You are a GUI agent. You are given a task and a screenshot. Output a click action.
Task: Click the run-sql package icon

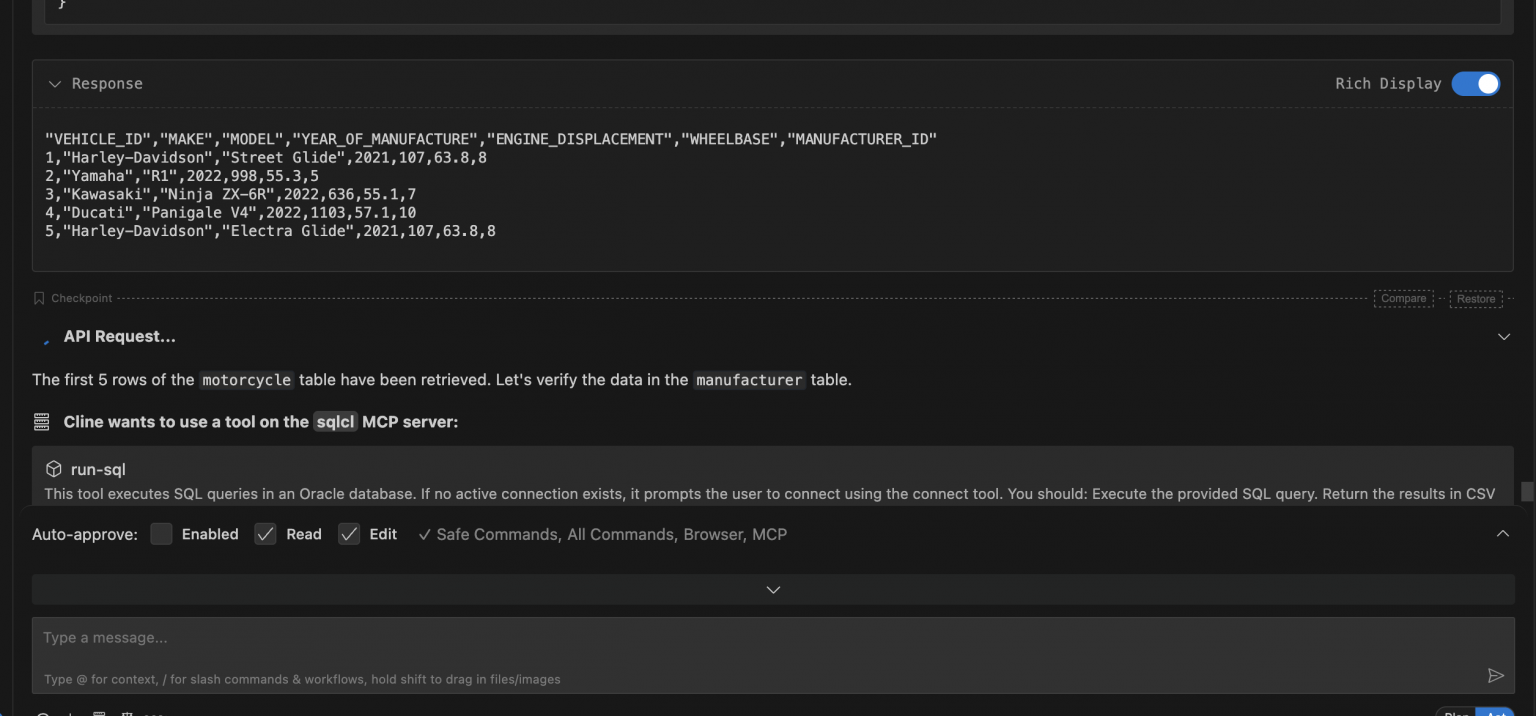point(52,468)
